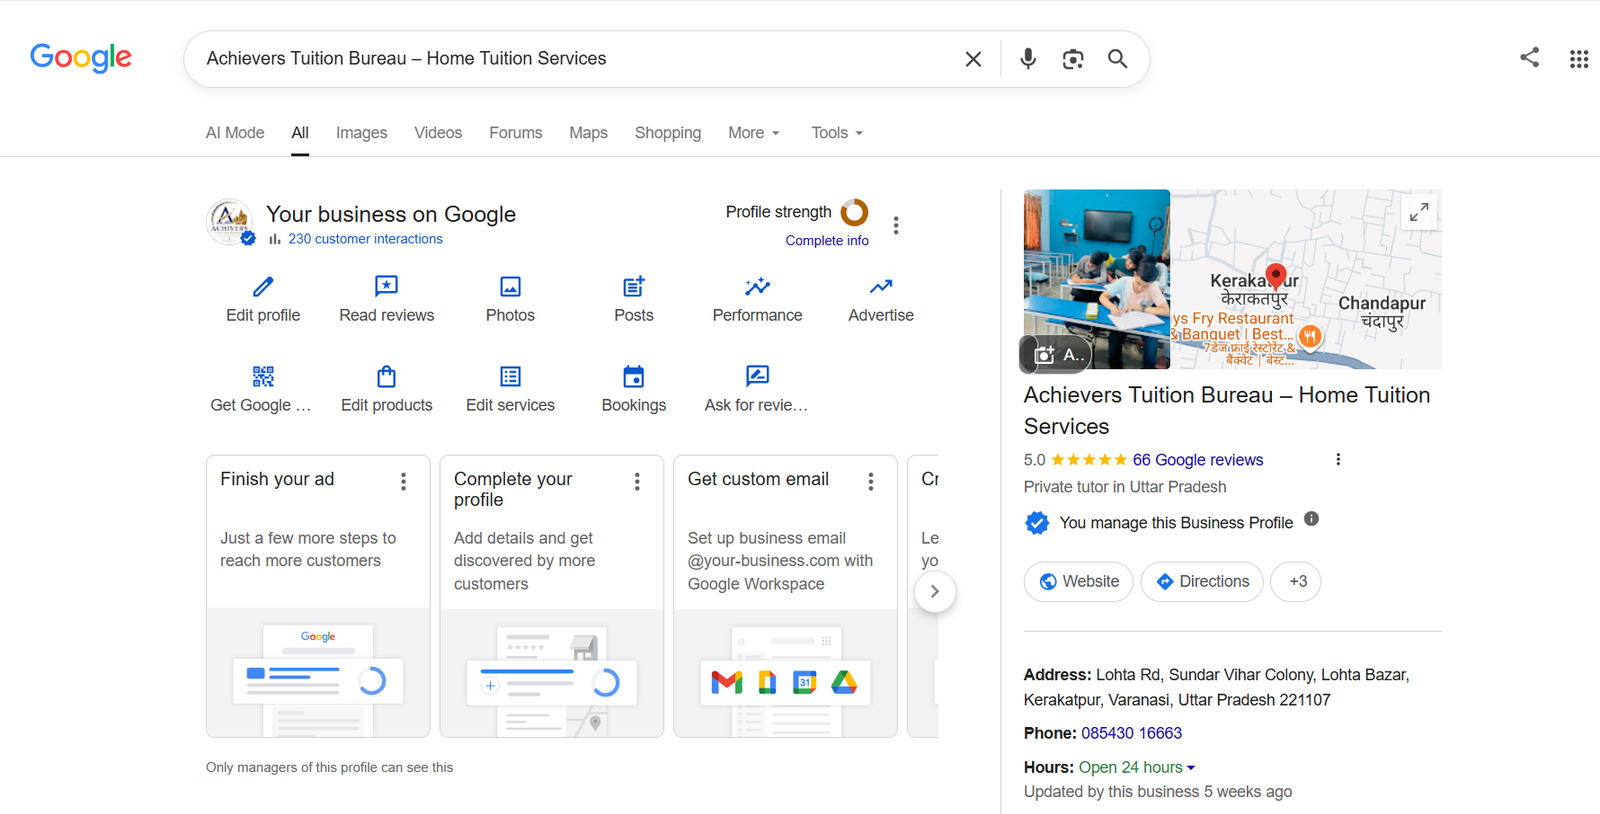The width and height of the screenshot is (1600, 814).
Task: Open 66 Google reviews link
Action: [1198, 460]
